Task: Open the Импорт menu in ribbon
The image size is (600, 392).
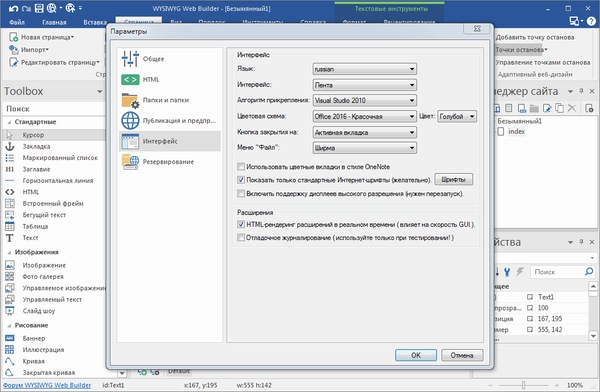Action: (x=29, y=50)
